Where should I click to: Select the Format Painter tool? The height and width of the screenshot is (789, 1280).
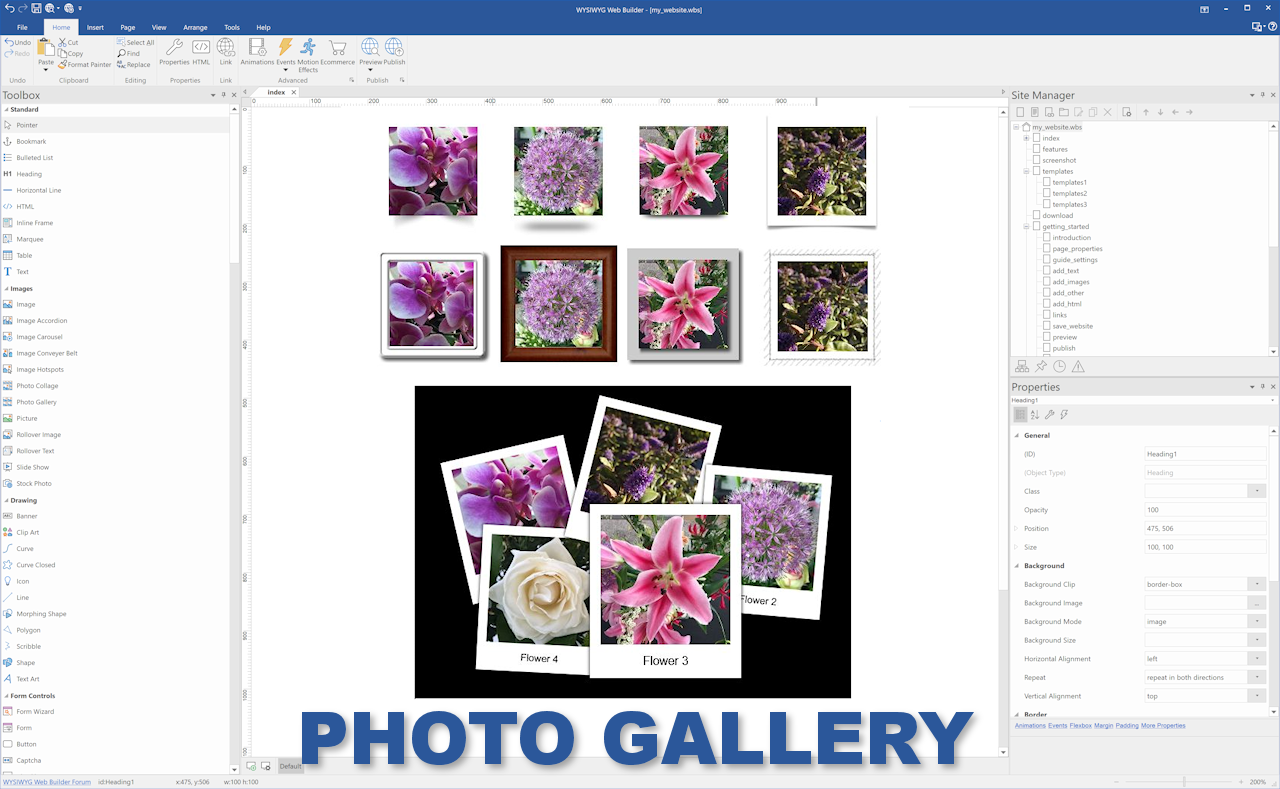84,65
